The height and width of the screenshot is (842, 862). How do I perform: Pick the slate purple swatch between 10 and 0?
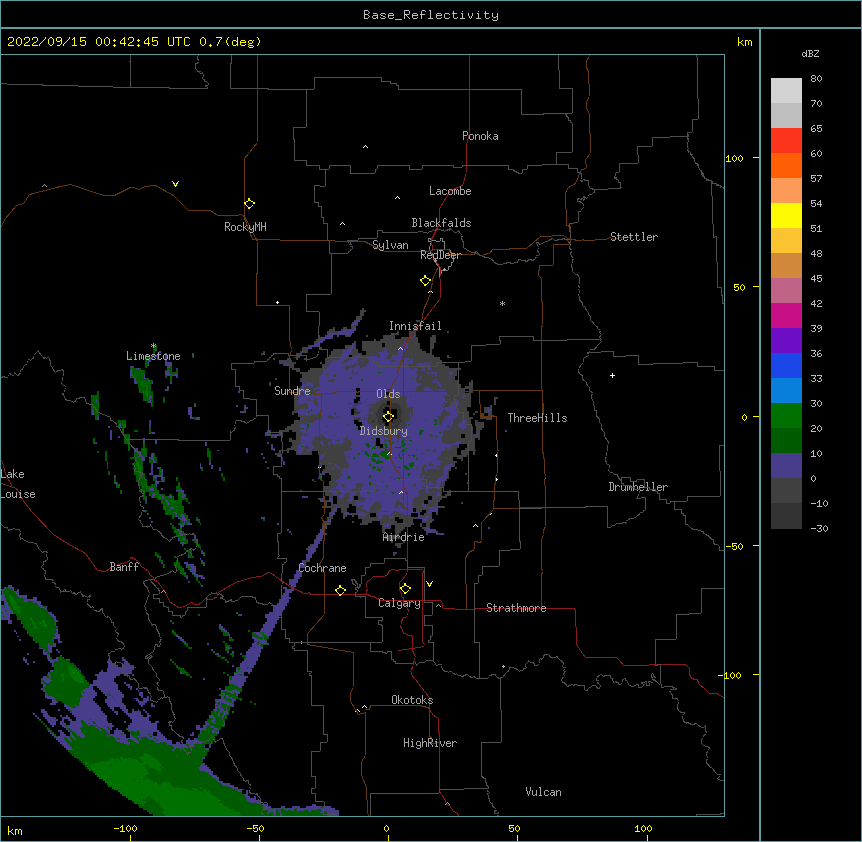786,466
